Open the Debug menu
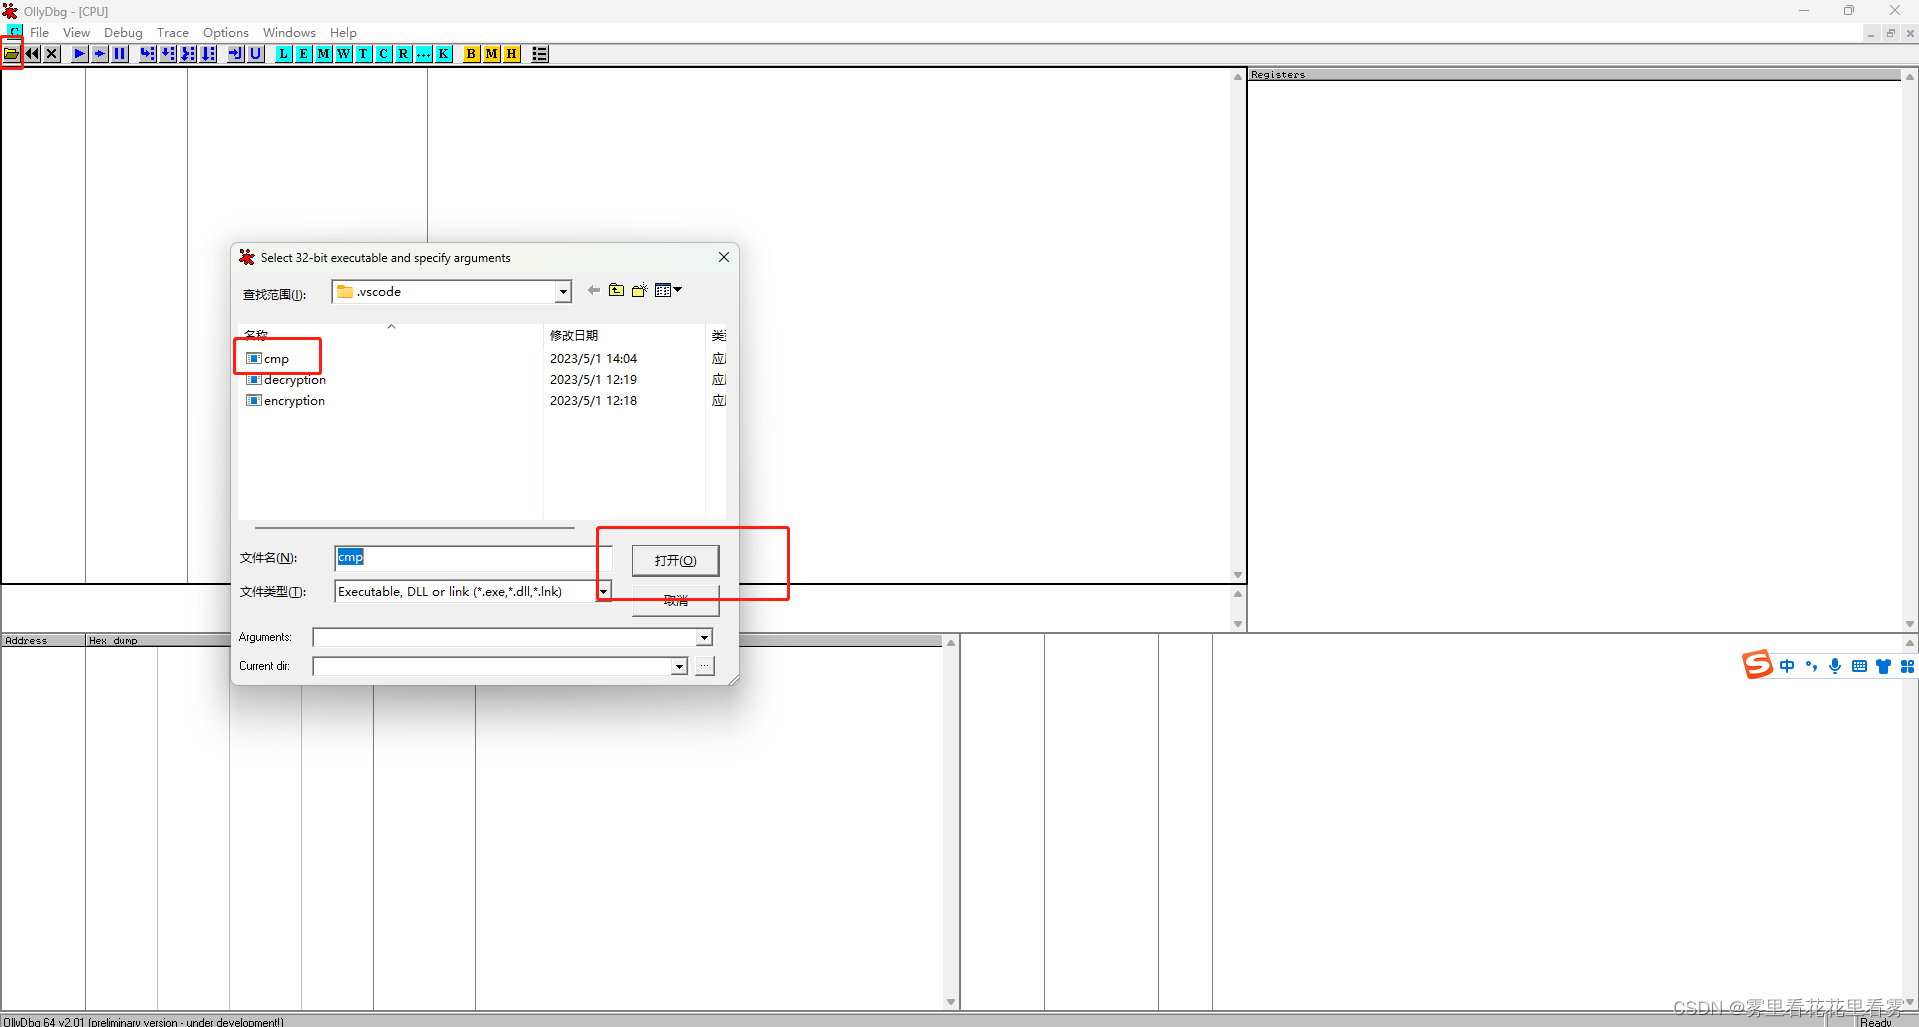Screen dimensions: 1919x1027 (x=123, y=33)
